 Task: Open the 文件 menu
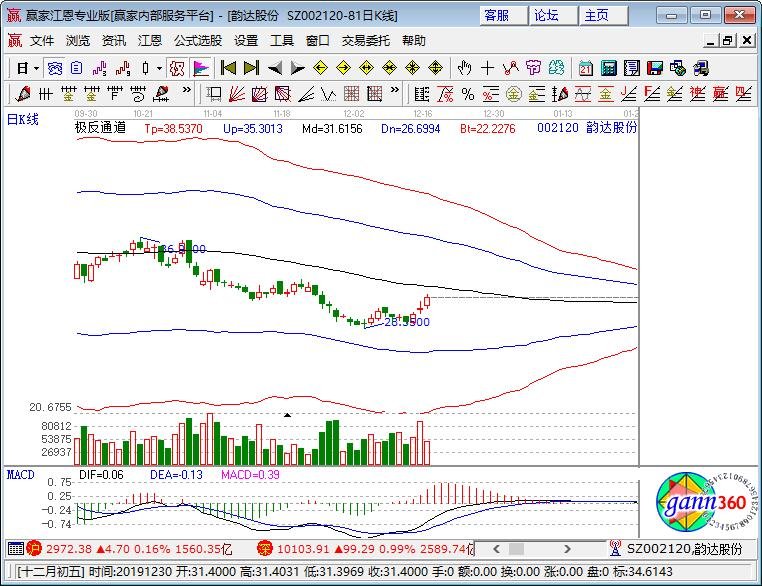coord(42,41)
